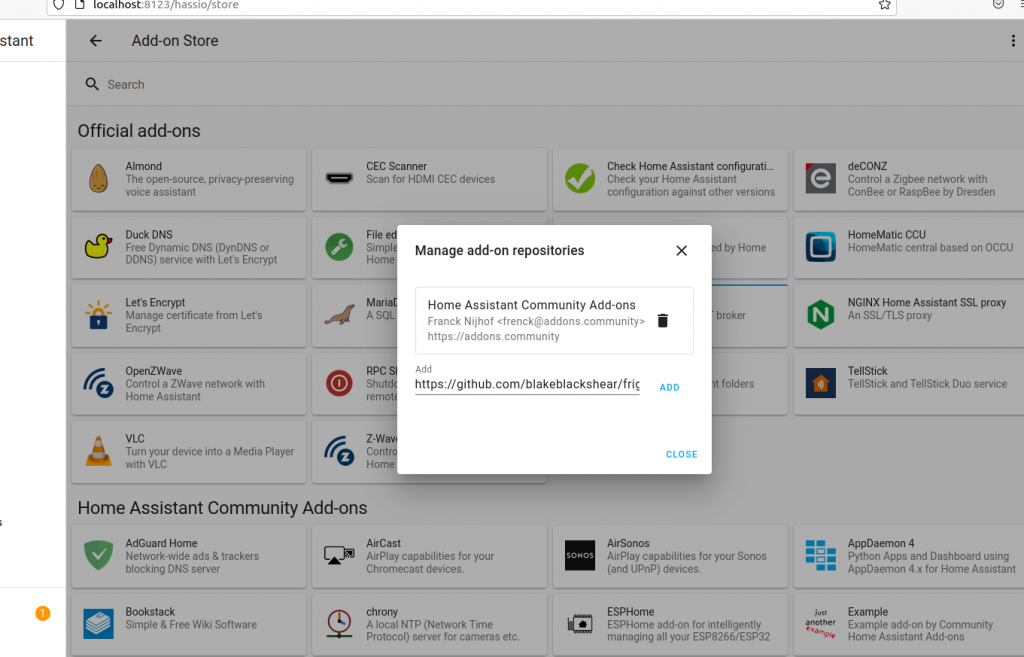Delete the Home Assistant Community Add-ons repository

pyautogui.click(x=662, y=321)
